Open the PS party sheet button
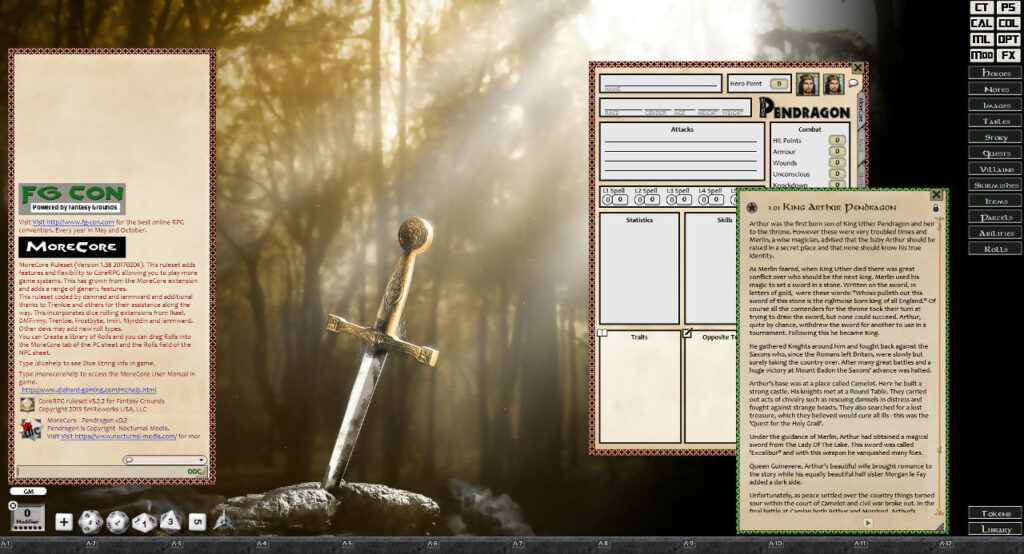 tap(1008, 7)
